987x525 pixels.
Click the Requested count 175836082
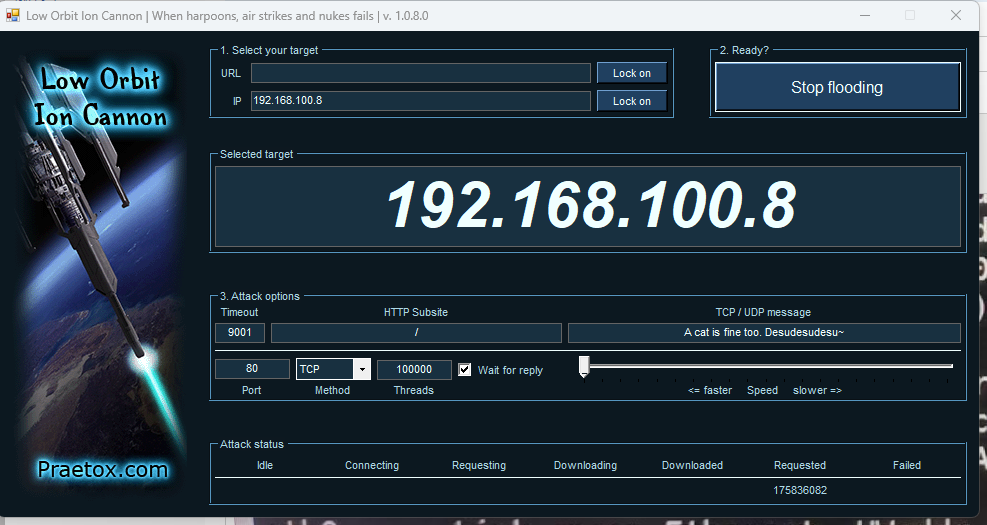click(800, 490)
